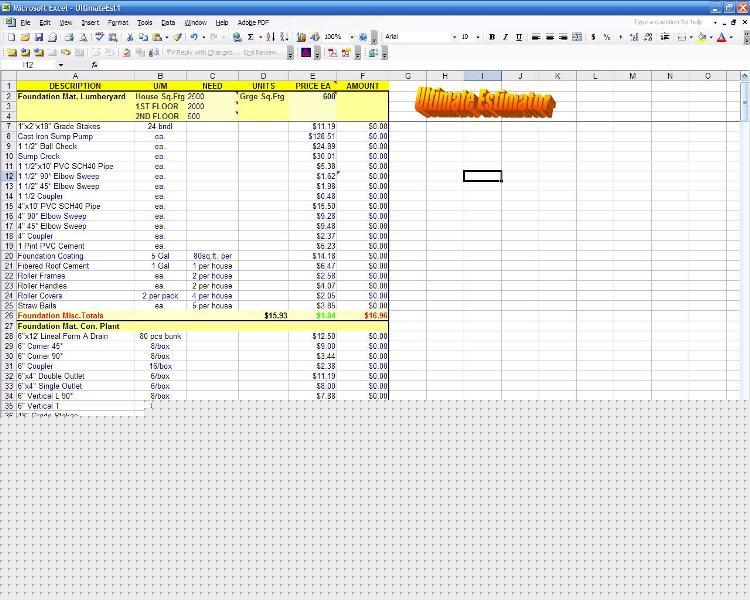The height and width of the screenshot is (600, 750).
Task: Undo the last action
Action: coord(194,37)
